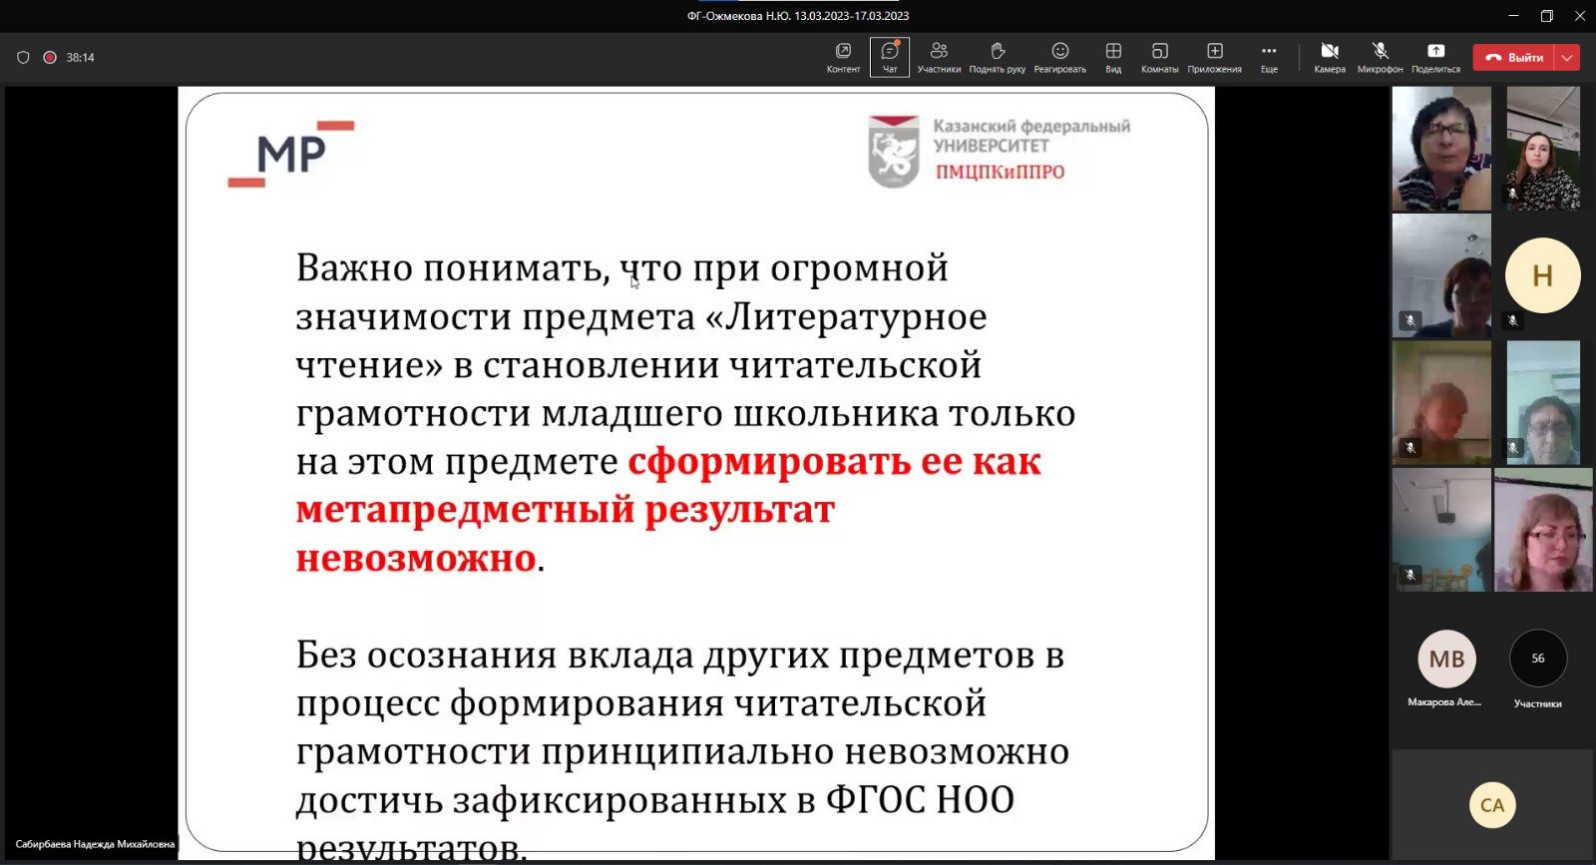Screen dimensions: 1596x865
Task: Click the recording indicator icon
Action: point(50,58)
